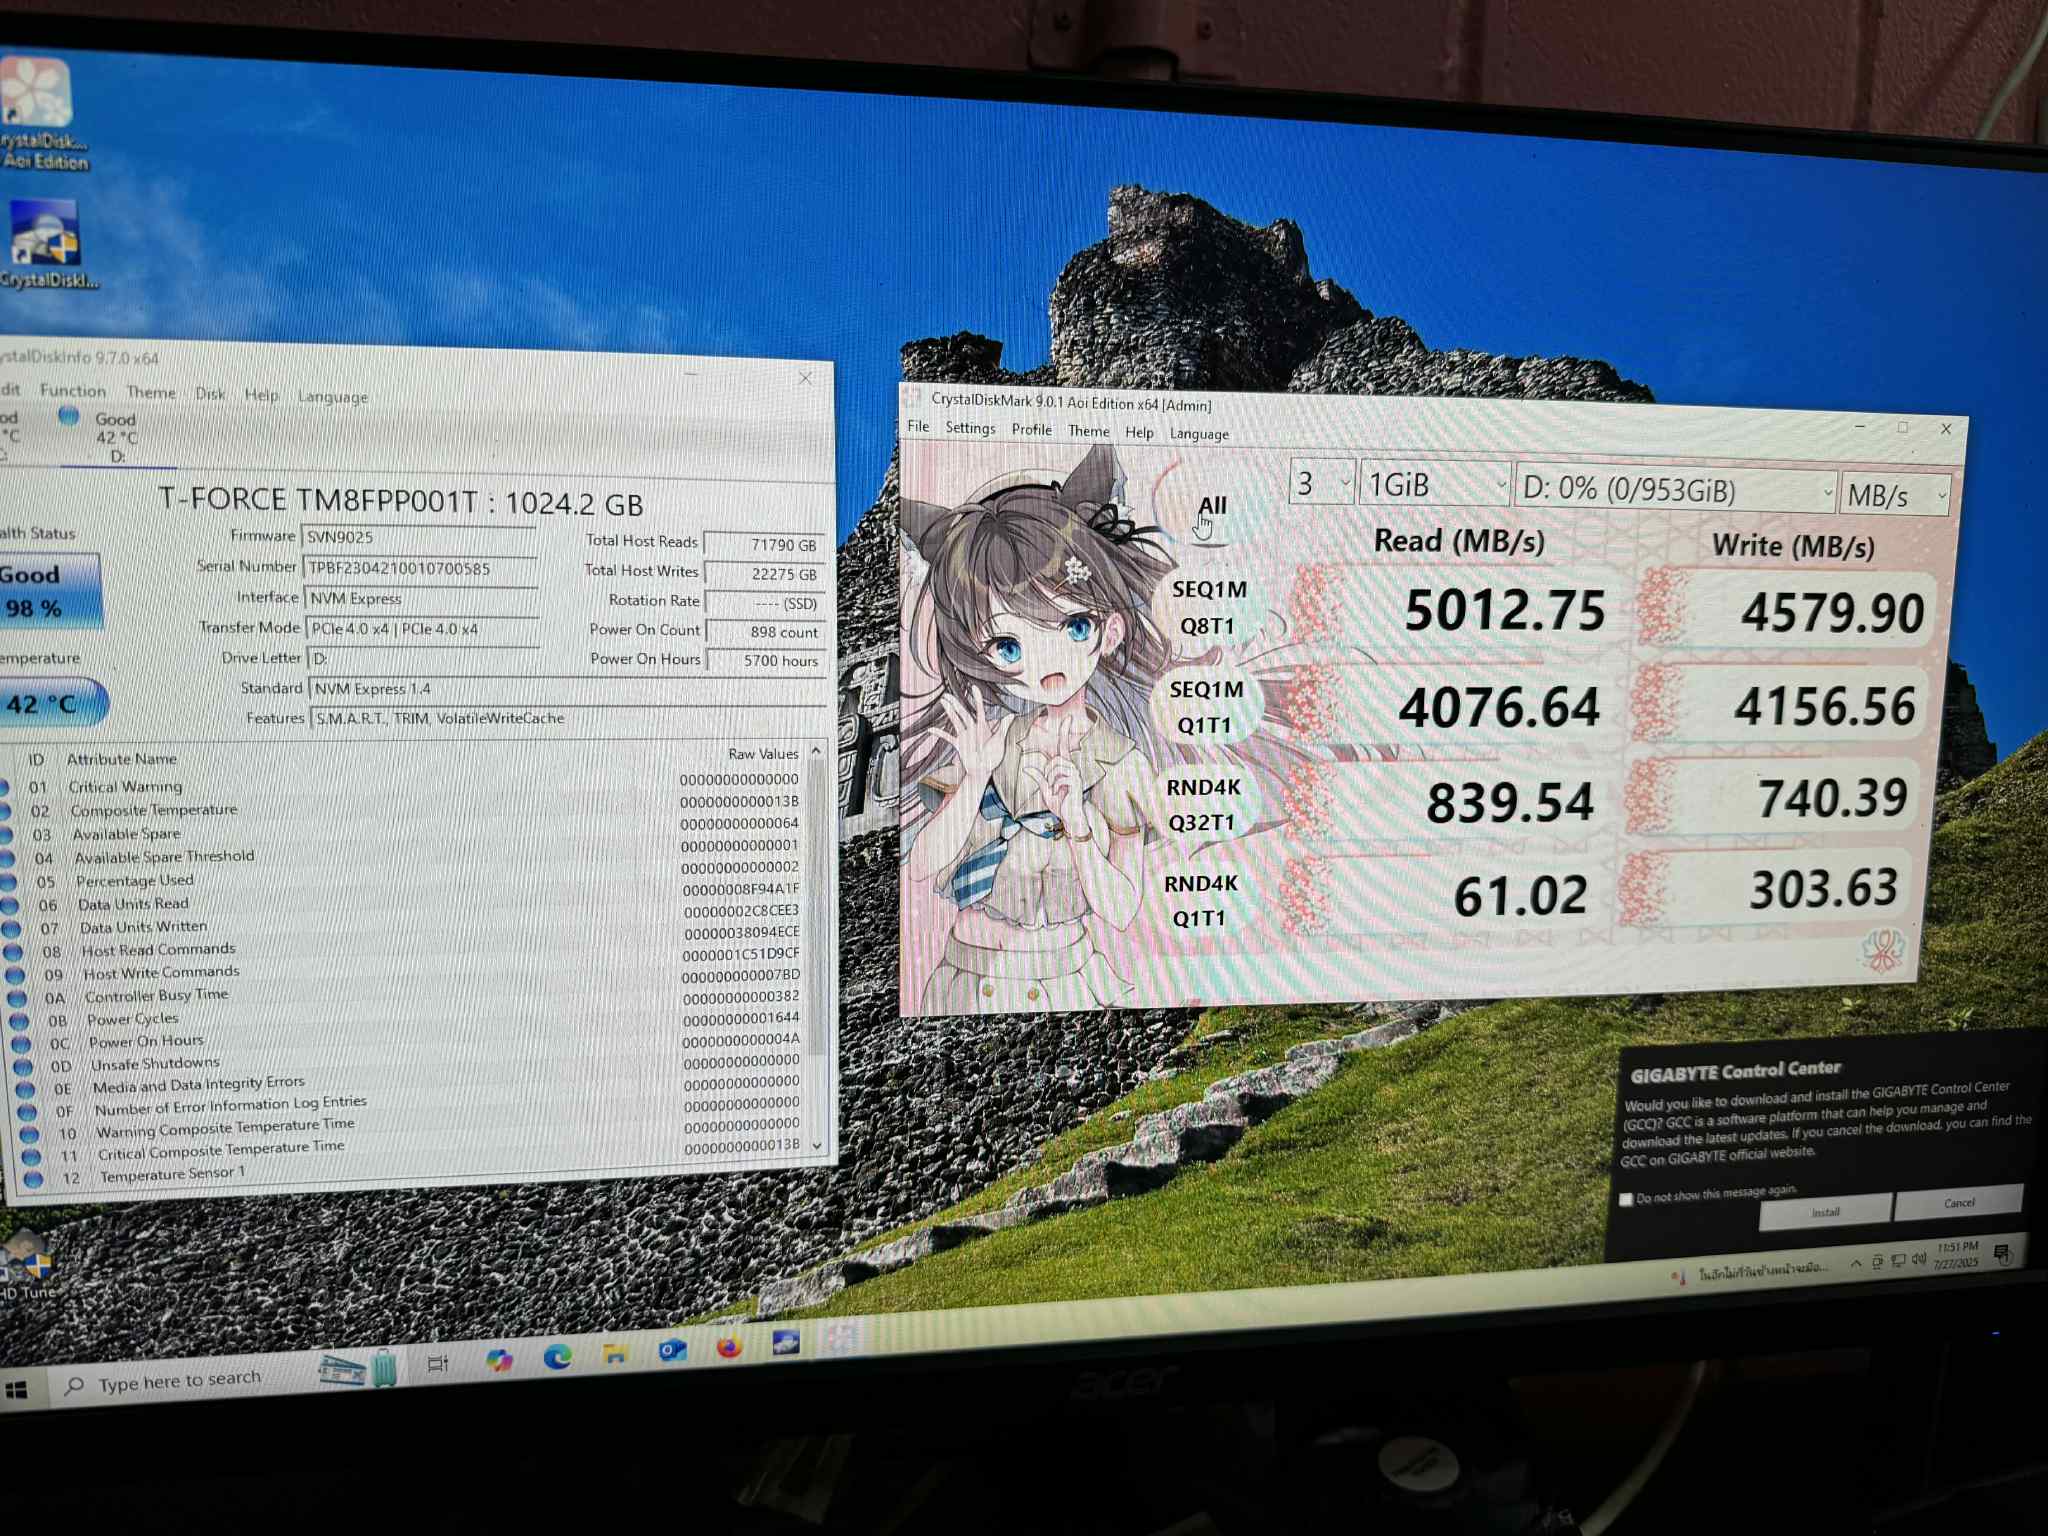Click the network tray icon

click(x=1898, y=1260)
